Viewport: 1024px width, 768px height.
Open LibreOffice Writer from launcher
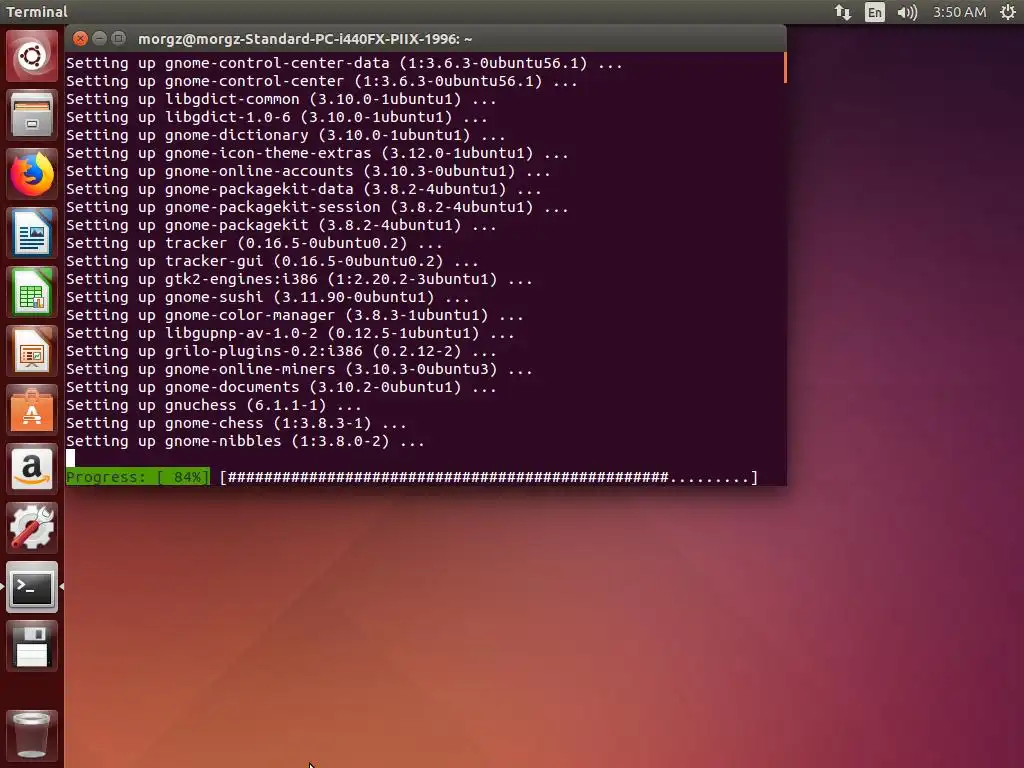(31, 232)
